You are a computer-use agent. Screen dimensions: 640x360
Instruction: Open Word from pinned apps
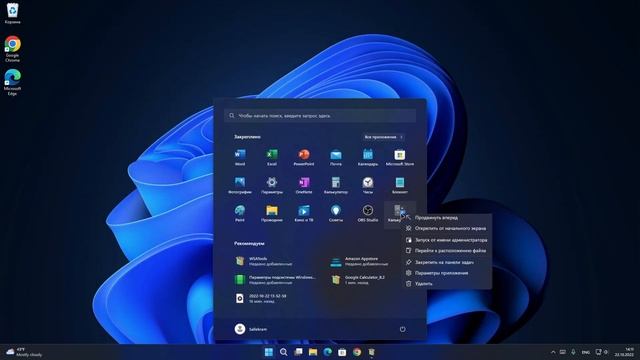pyautogui.click(x=240, y=157)
